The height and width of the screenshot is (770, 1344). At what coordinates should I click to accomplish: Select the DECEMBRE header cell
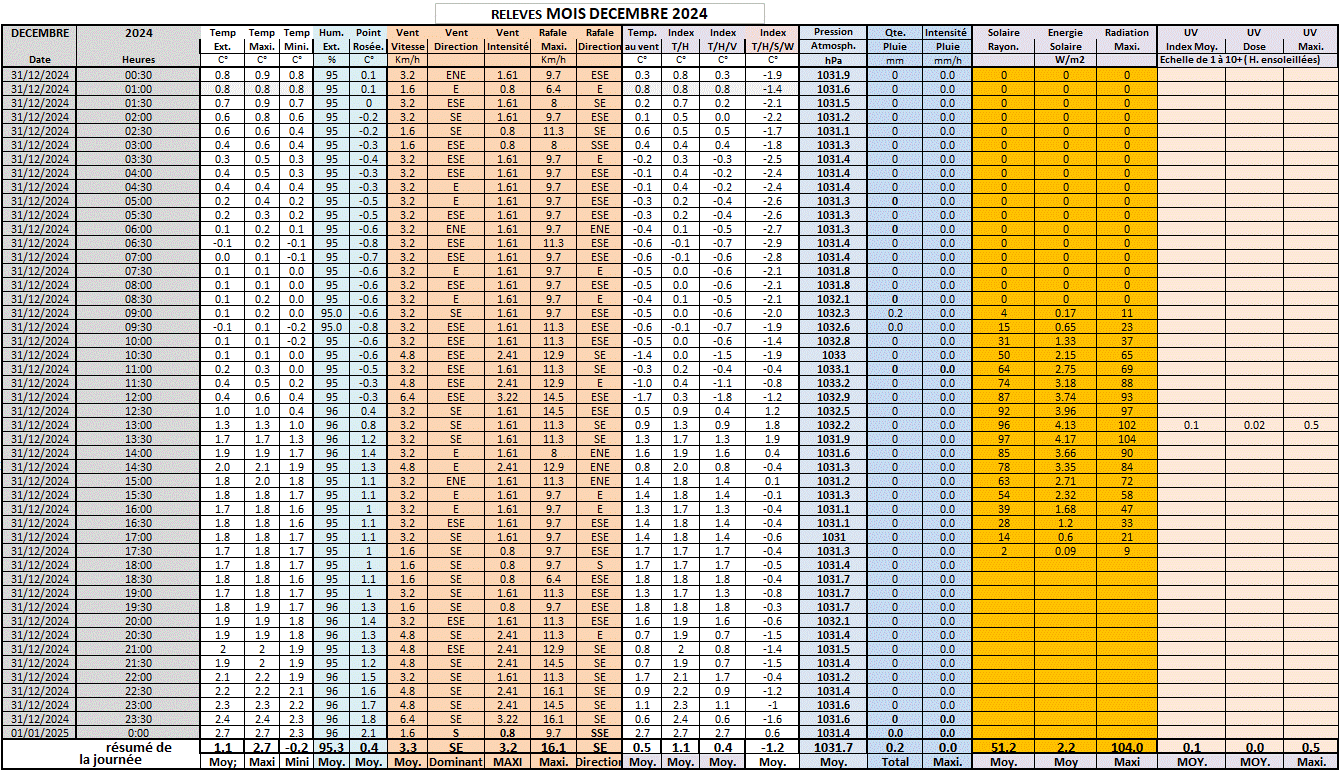pos(40,33)
